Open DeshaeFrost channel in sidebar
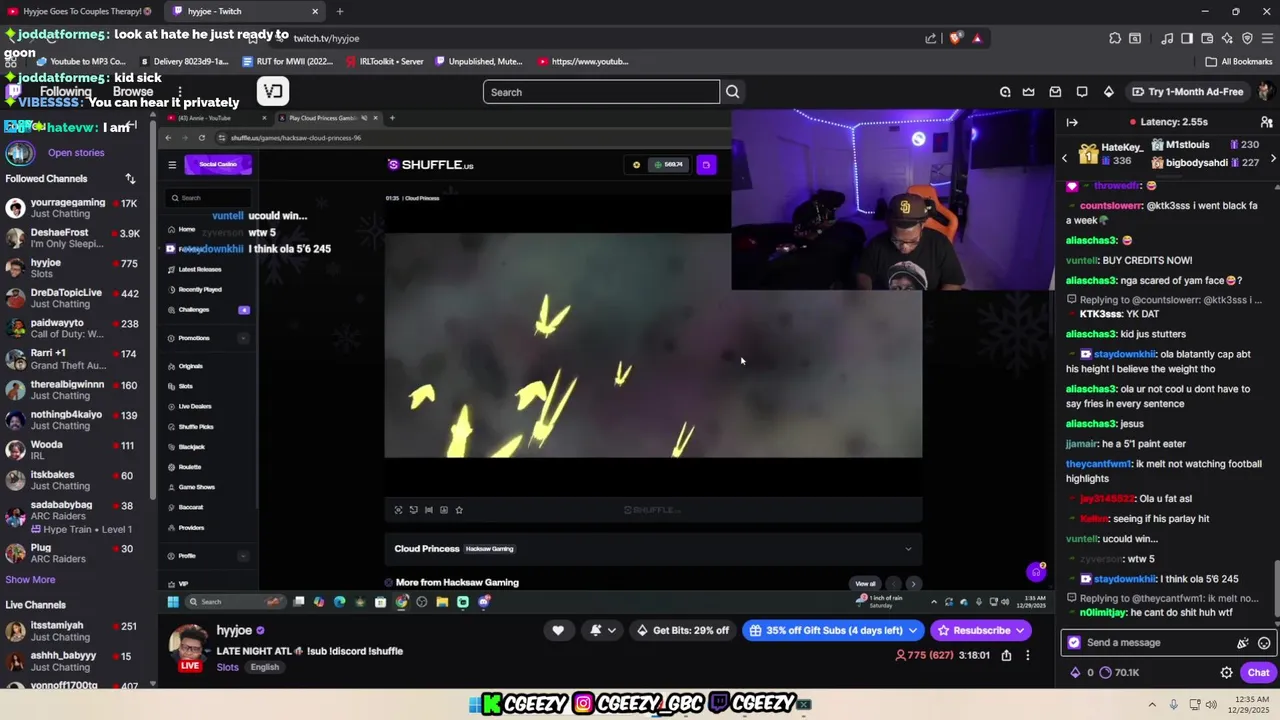Image resolution: width=1280 pixels, height=720 pixels. click(75, 238)
